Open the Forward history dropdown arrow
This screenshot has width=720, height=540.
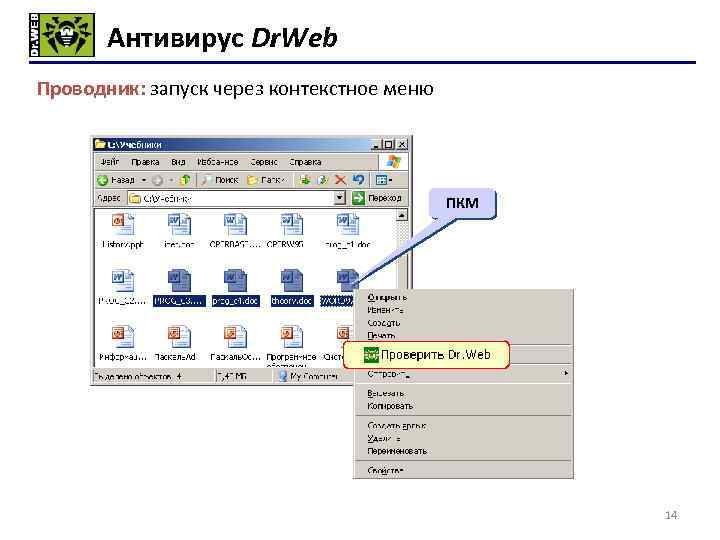(171, 180)
